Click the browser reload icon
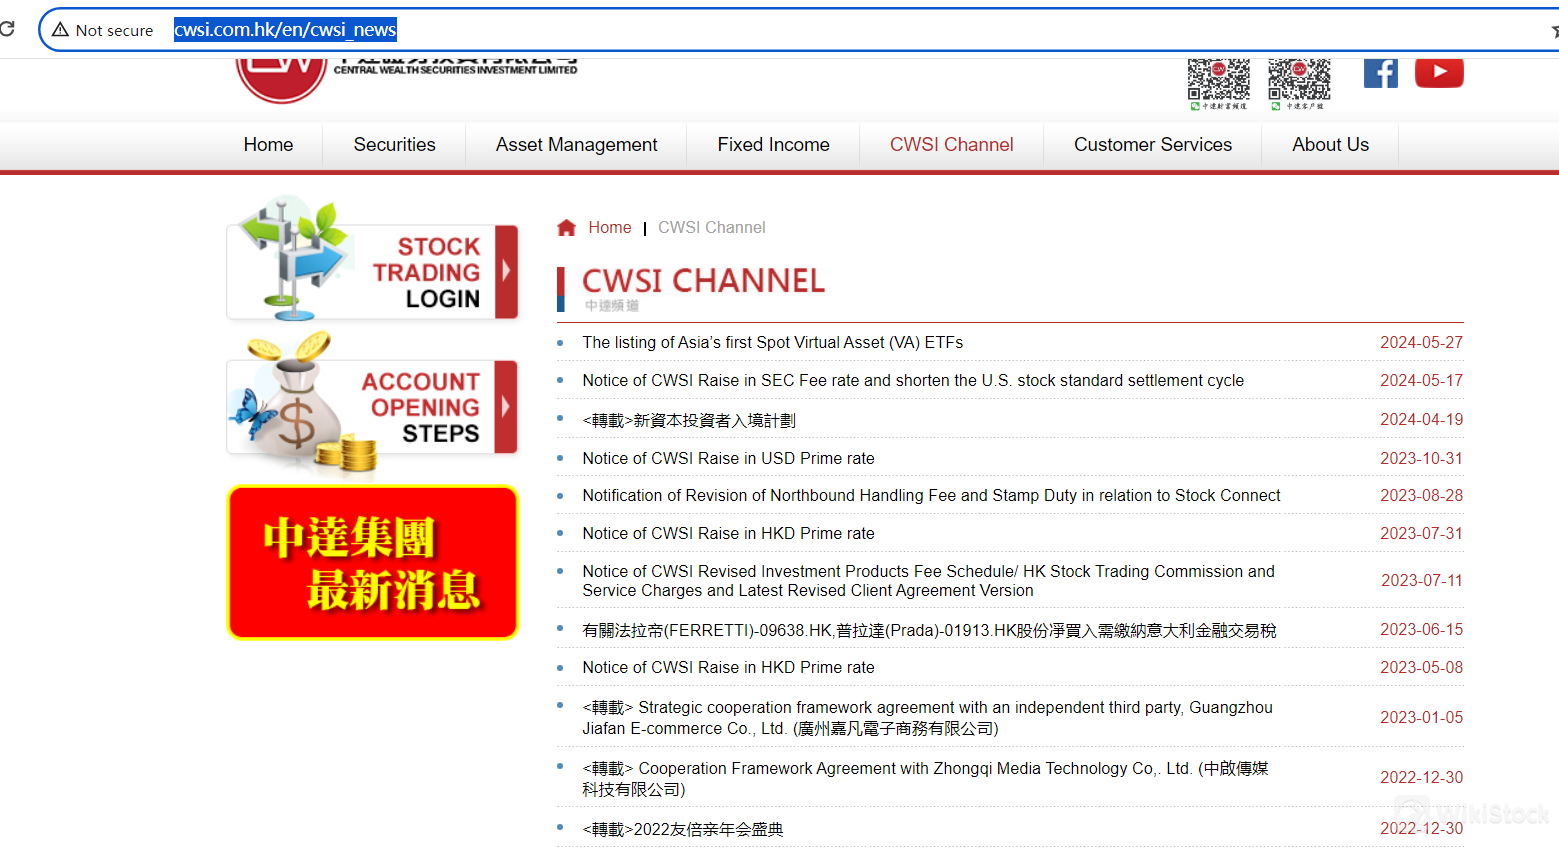The image size is (1559, 849). tap(8, 29)
